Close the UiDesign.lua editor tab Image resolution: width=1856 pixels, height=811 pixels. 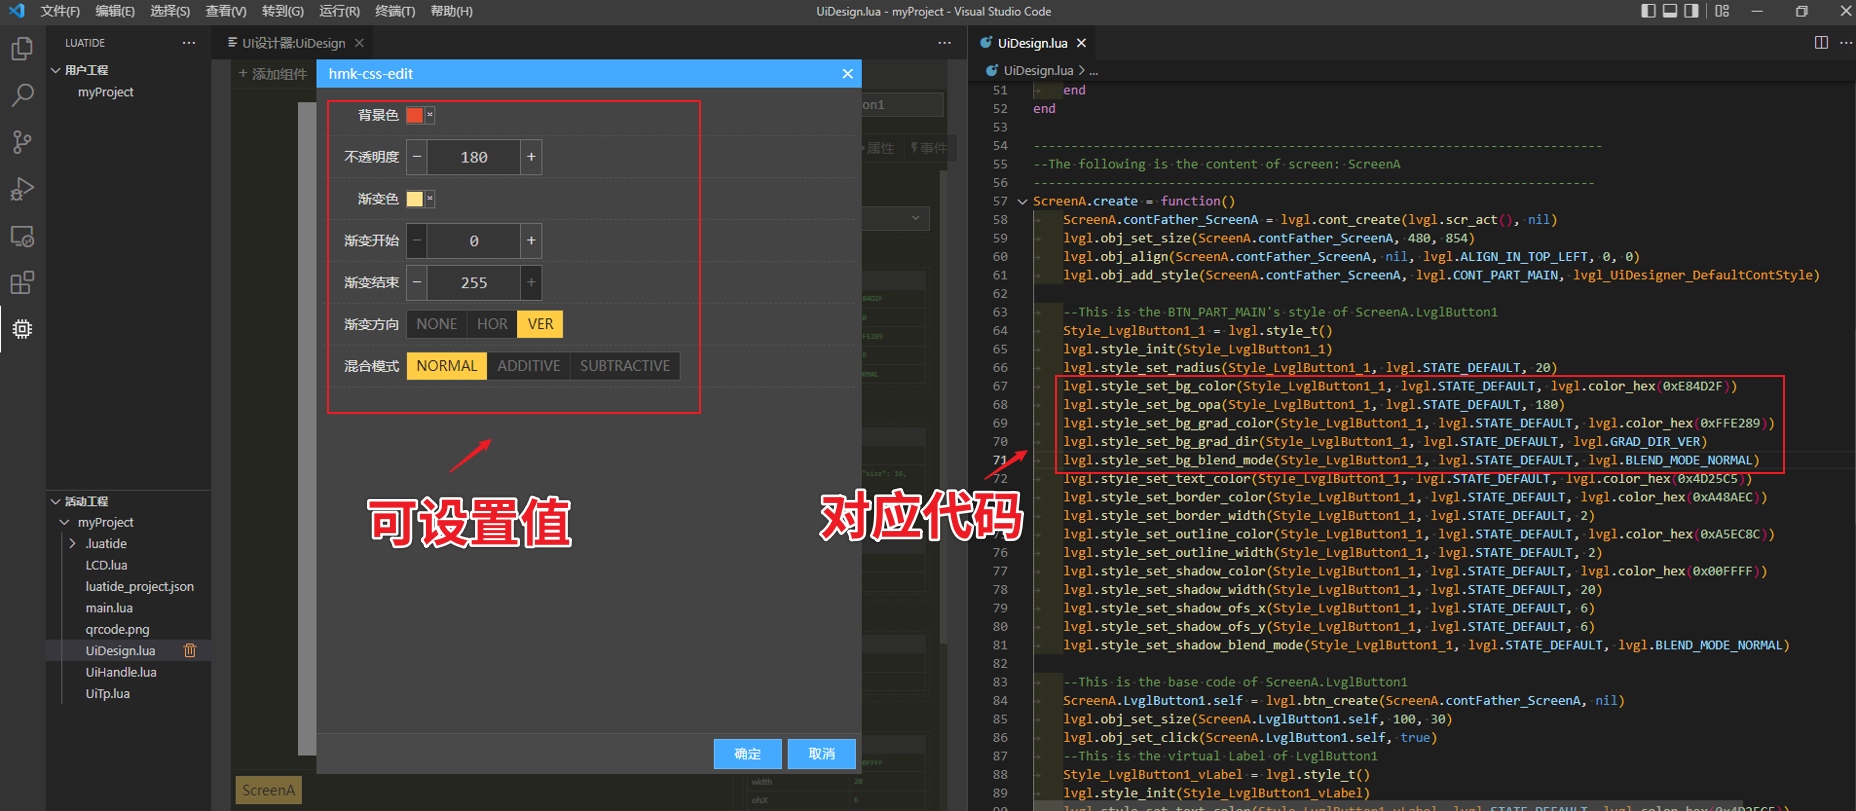pyautogui.click(x=1081, y=43)
